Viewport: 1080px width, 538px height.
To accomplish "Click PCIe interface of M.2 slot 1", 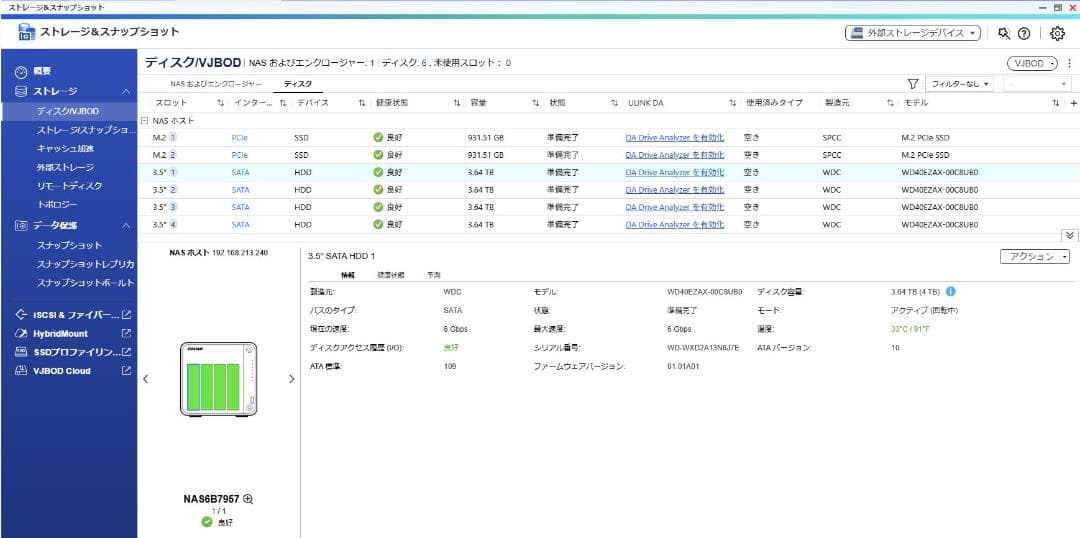I will 240,137.
